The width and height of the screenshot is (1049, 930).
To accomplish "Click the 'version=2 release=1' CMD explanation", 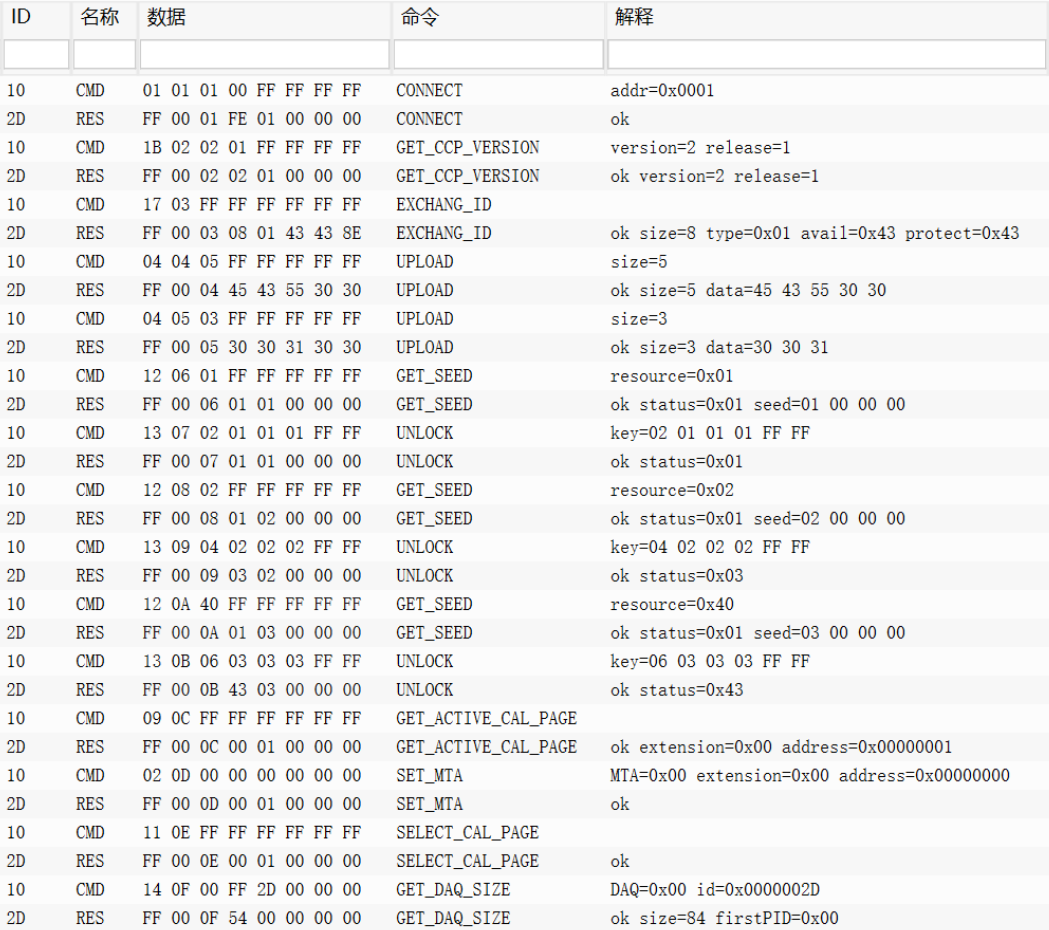I will pos(700,147).
